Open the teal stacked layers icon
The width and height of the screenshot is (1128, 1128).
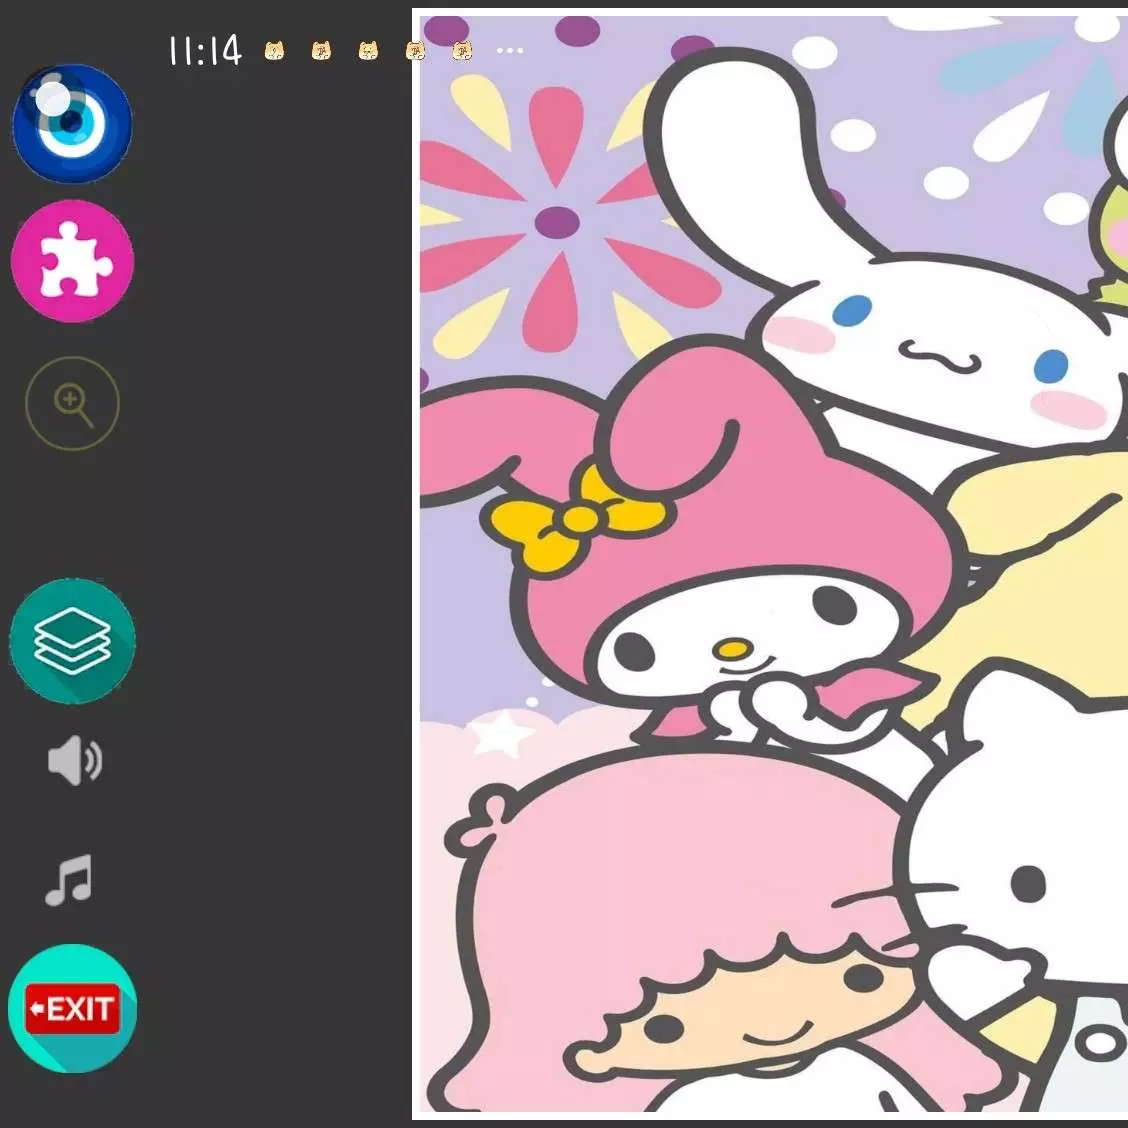72,641
